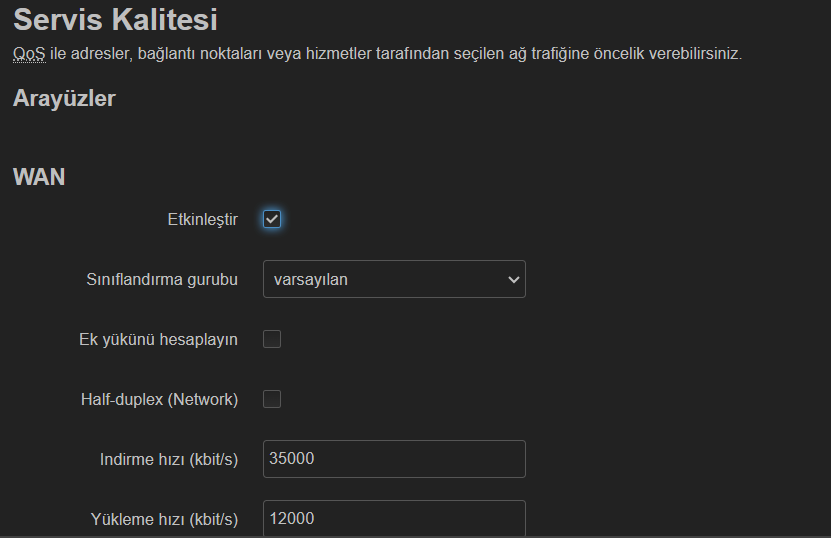The width and height of the screenshot is (831, 538).
Task: Click the Servis Kalitesi page heading
Action: pyautogui.click(x=115, y=20)
